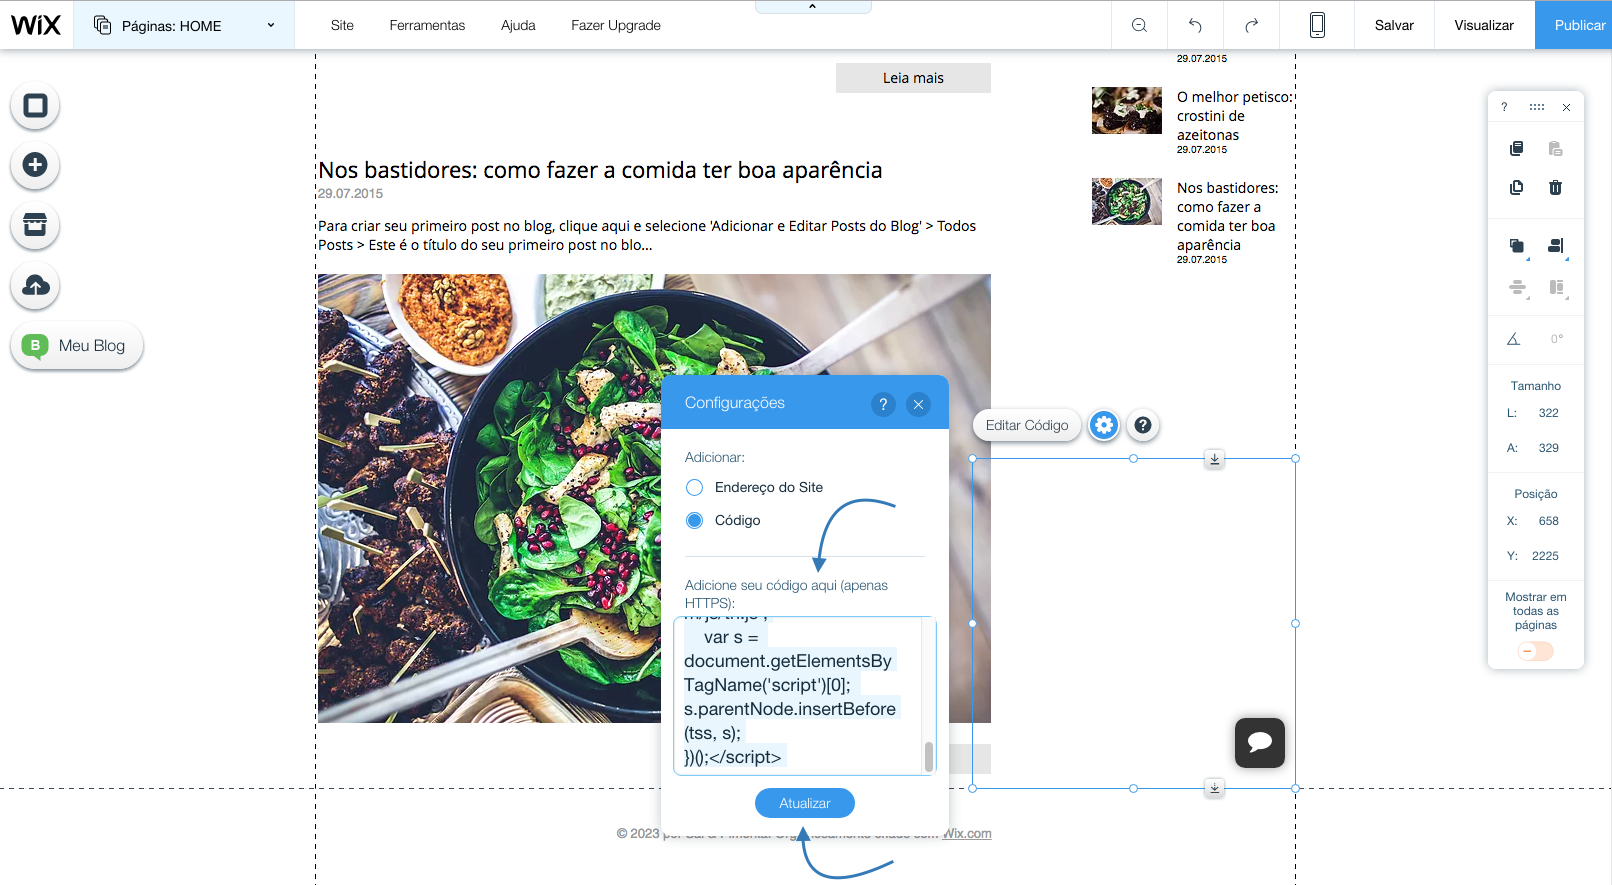Image resolution: width=1612 pixels, height=885 pixels.
Task: Click the Salvar button
Action: tap(1394, 25)
